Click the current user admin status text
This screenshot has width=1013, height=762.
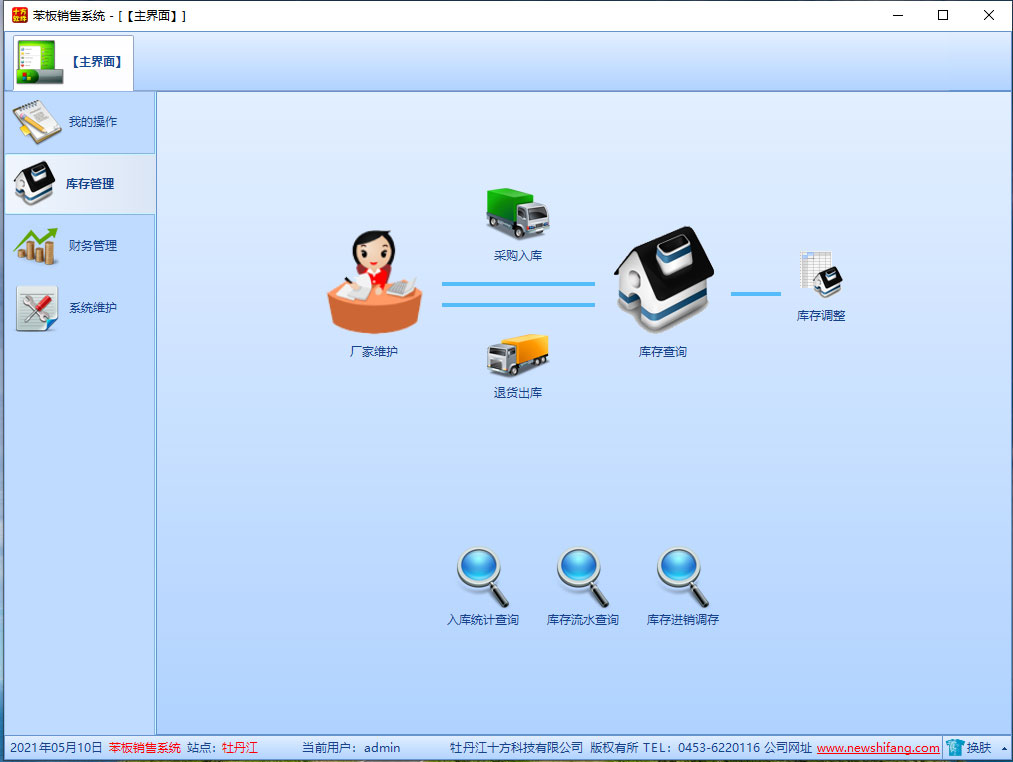coord(351,748)
